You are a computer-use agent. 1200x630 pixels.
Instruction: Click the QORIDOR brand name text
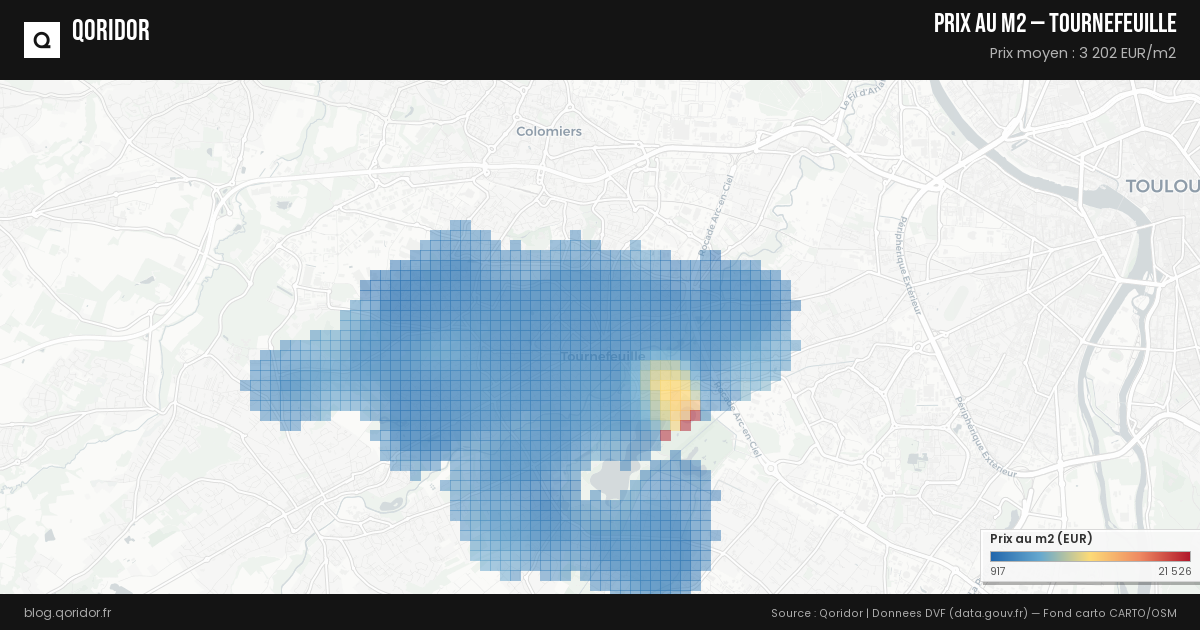point(111,31)
